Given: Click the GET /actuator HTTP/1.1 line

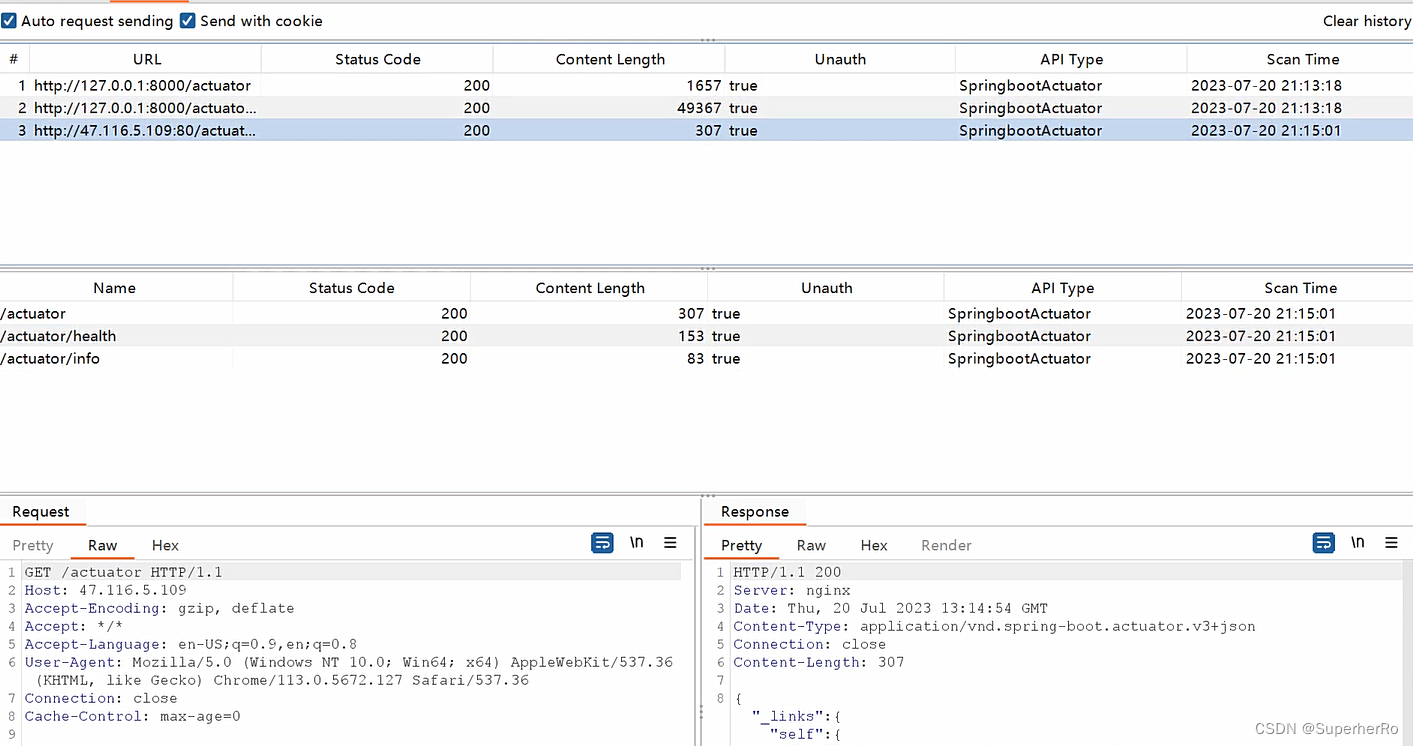Looking at the screenshot, I should (123, 572).
